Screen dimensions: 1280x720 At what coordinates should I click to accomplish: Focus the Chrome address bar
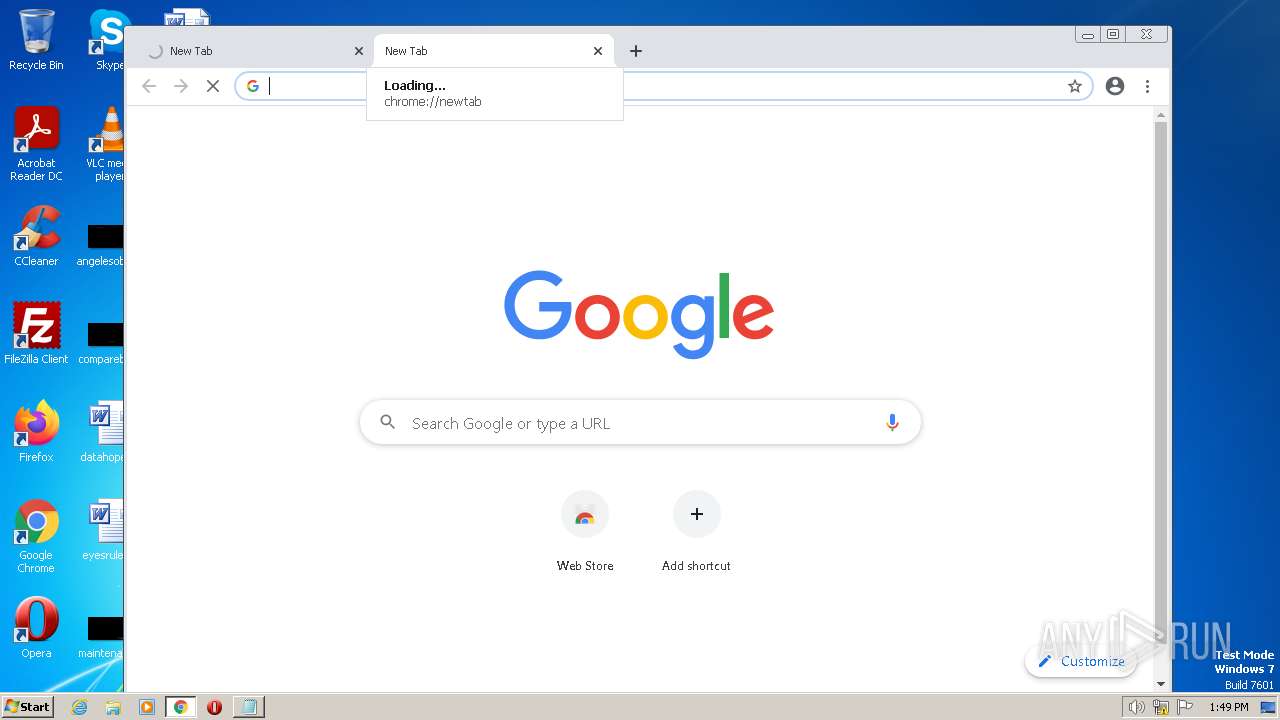664,86
